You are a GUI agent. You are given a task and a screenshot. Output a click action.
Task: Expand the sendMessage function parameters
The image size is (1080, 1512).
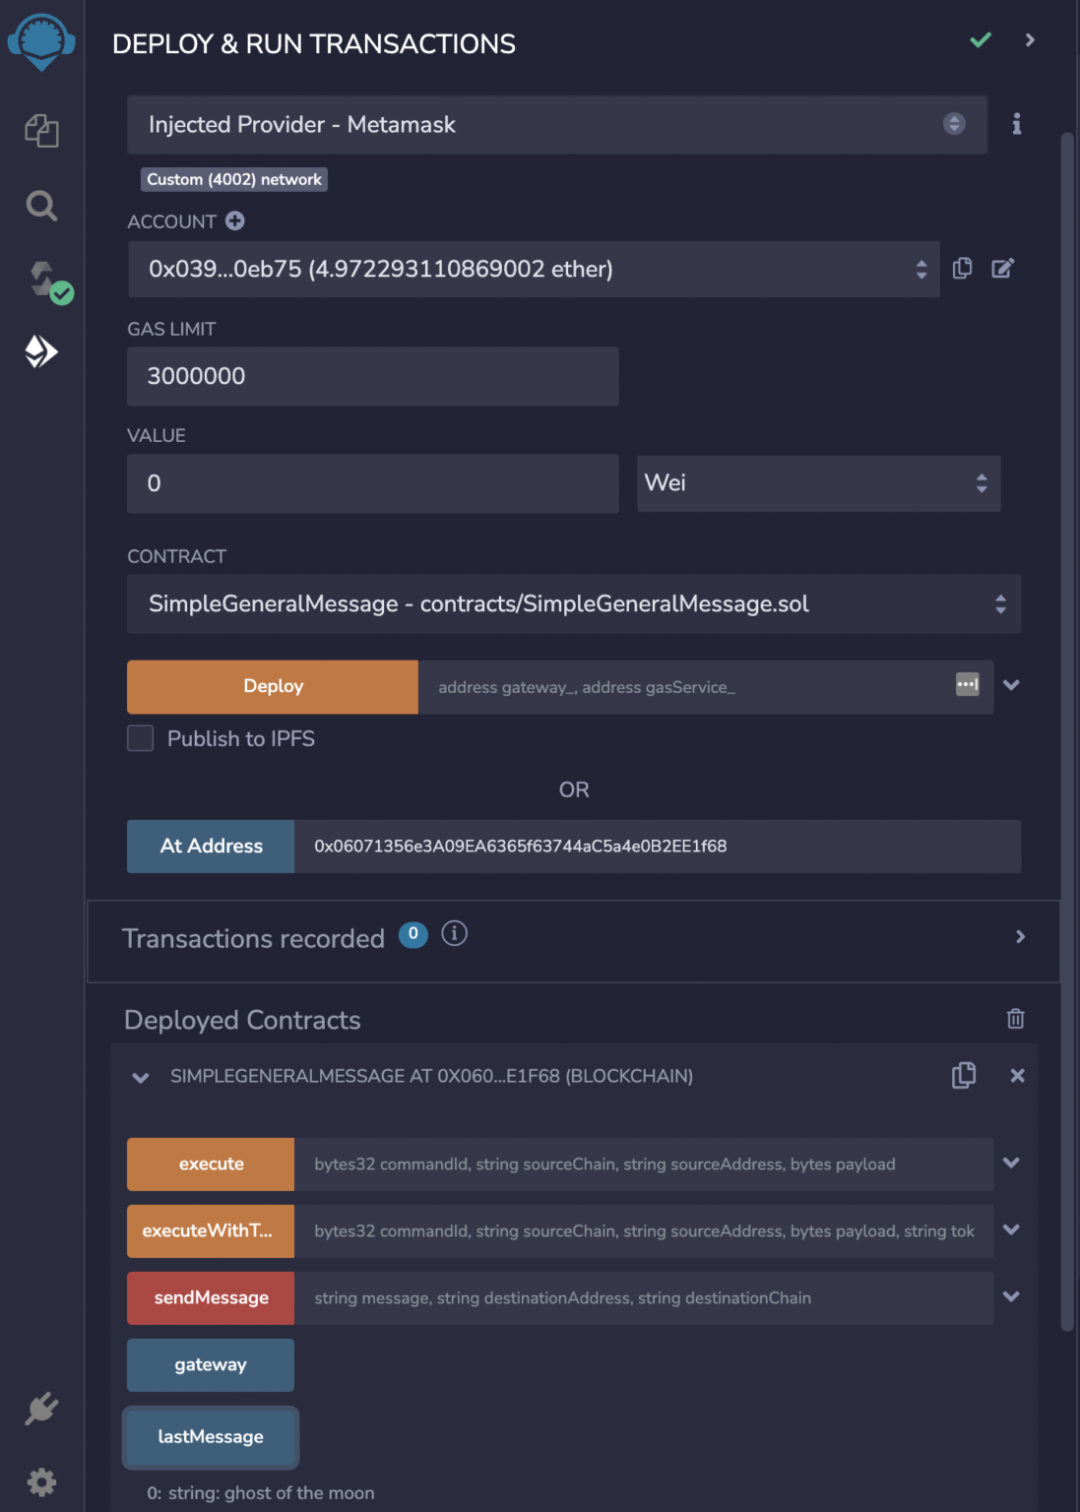(x=1011, y=1297)
